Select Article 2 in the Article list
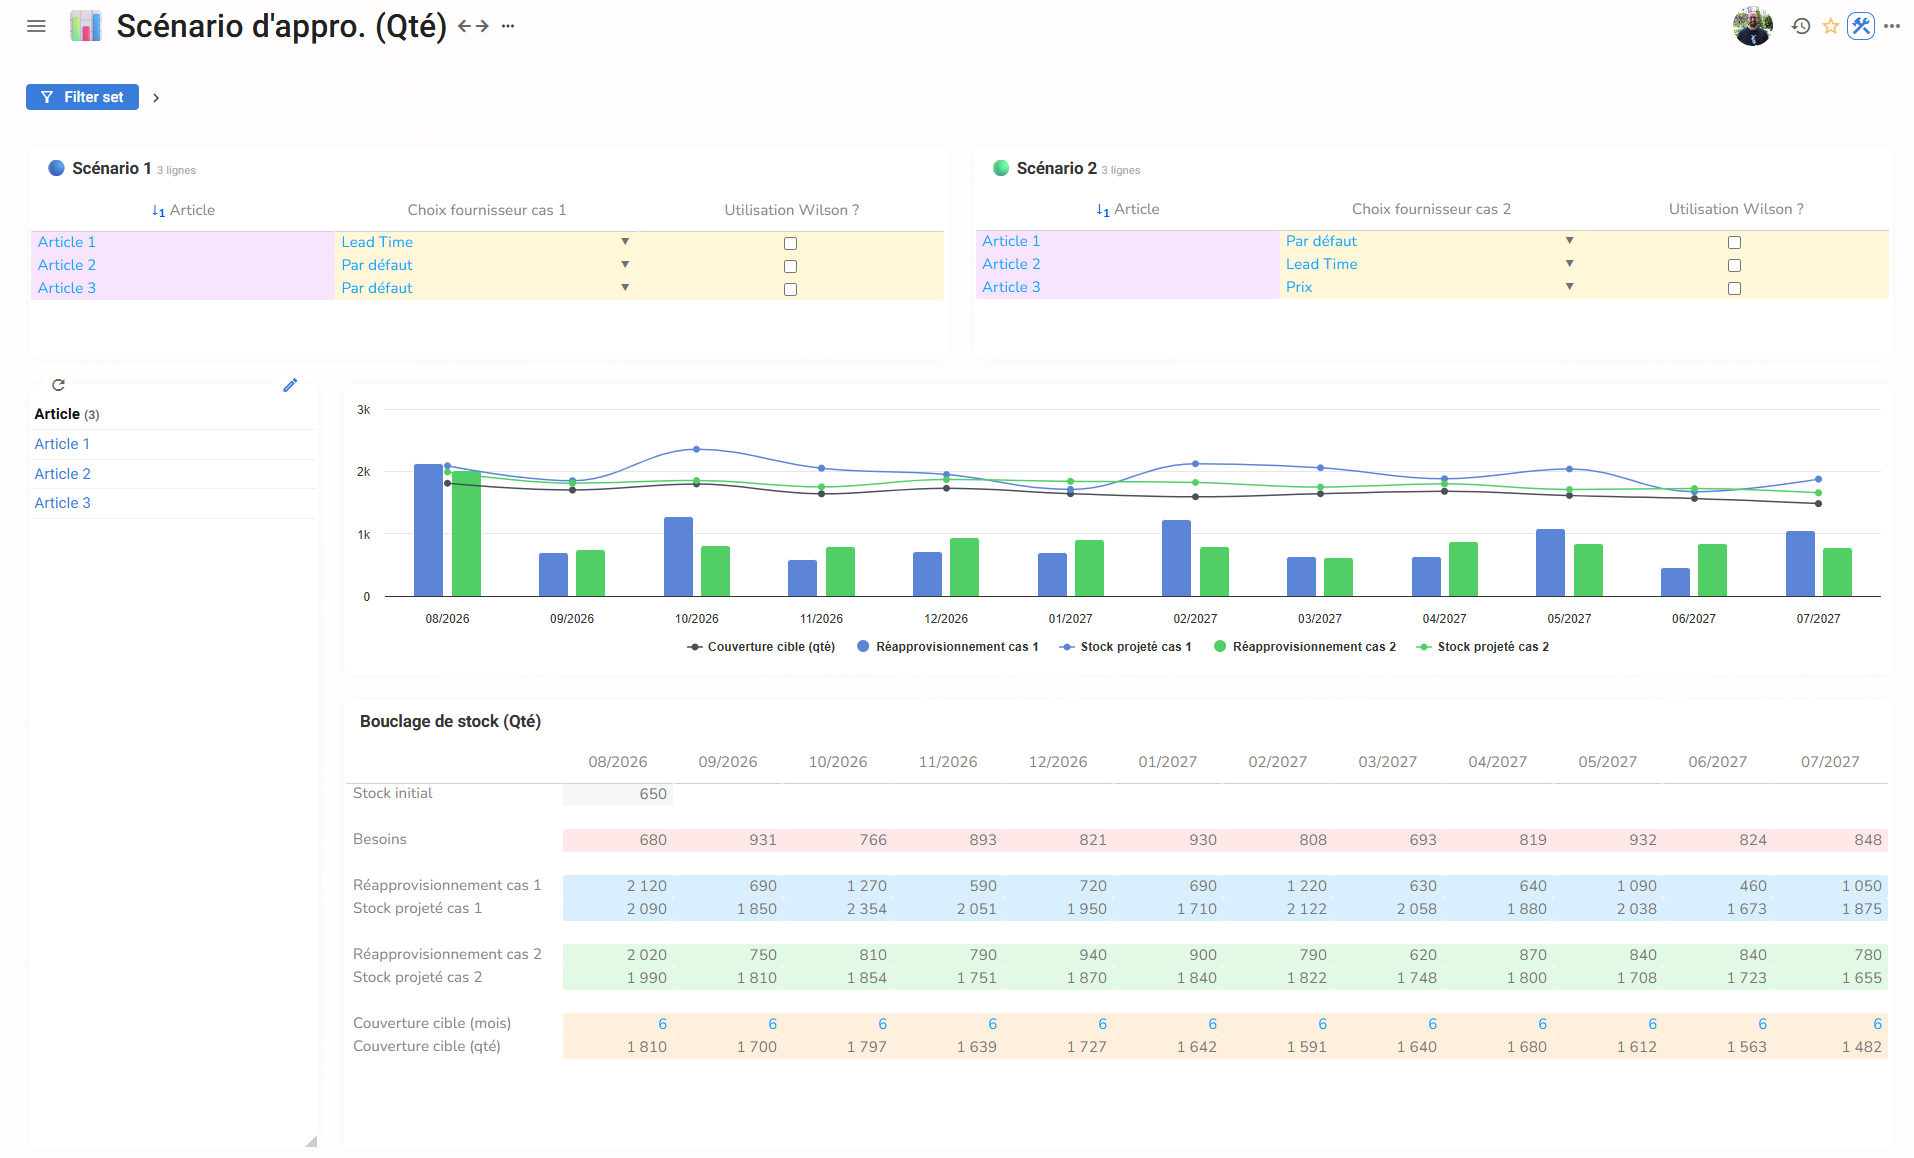The width and height of the screenshot is (1914, 1158). (62, 474)
